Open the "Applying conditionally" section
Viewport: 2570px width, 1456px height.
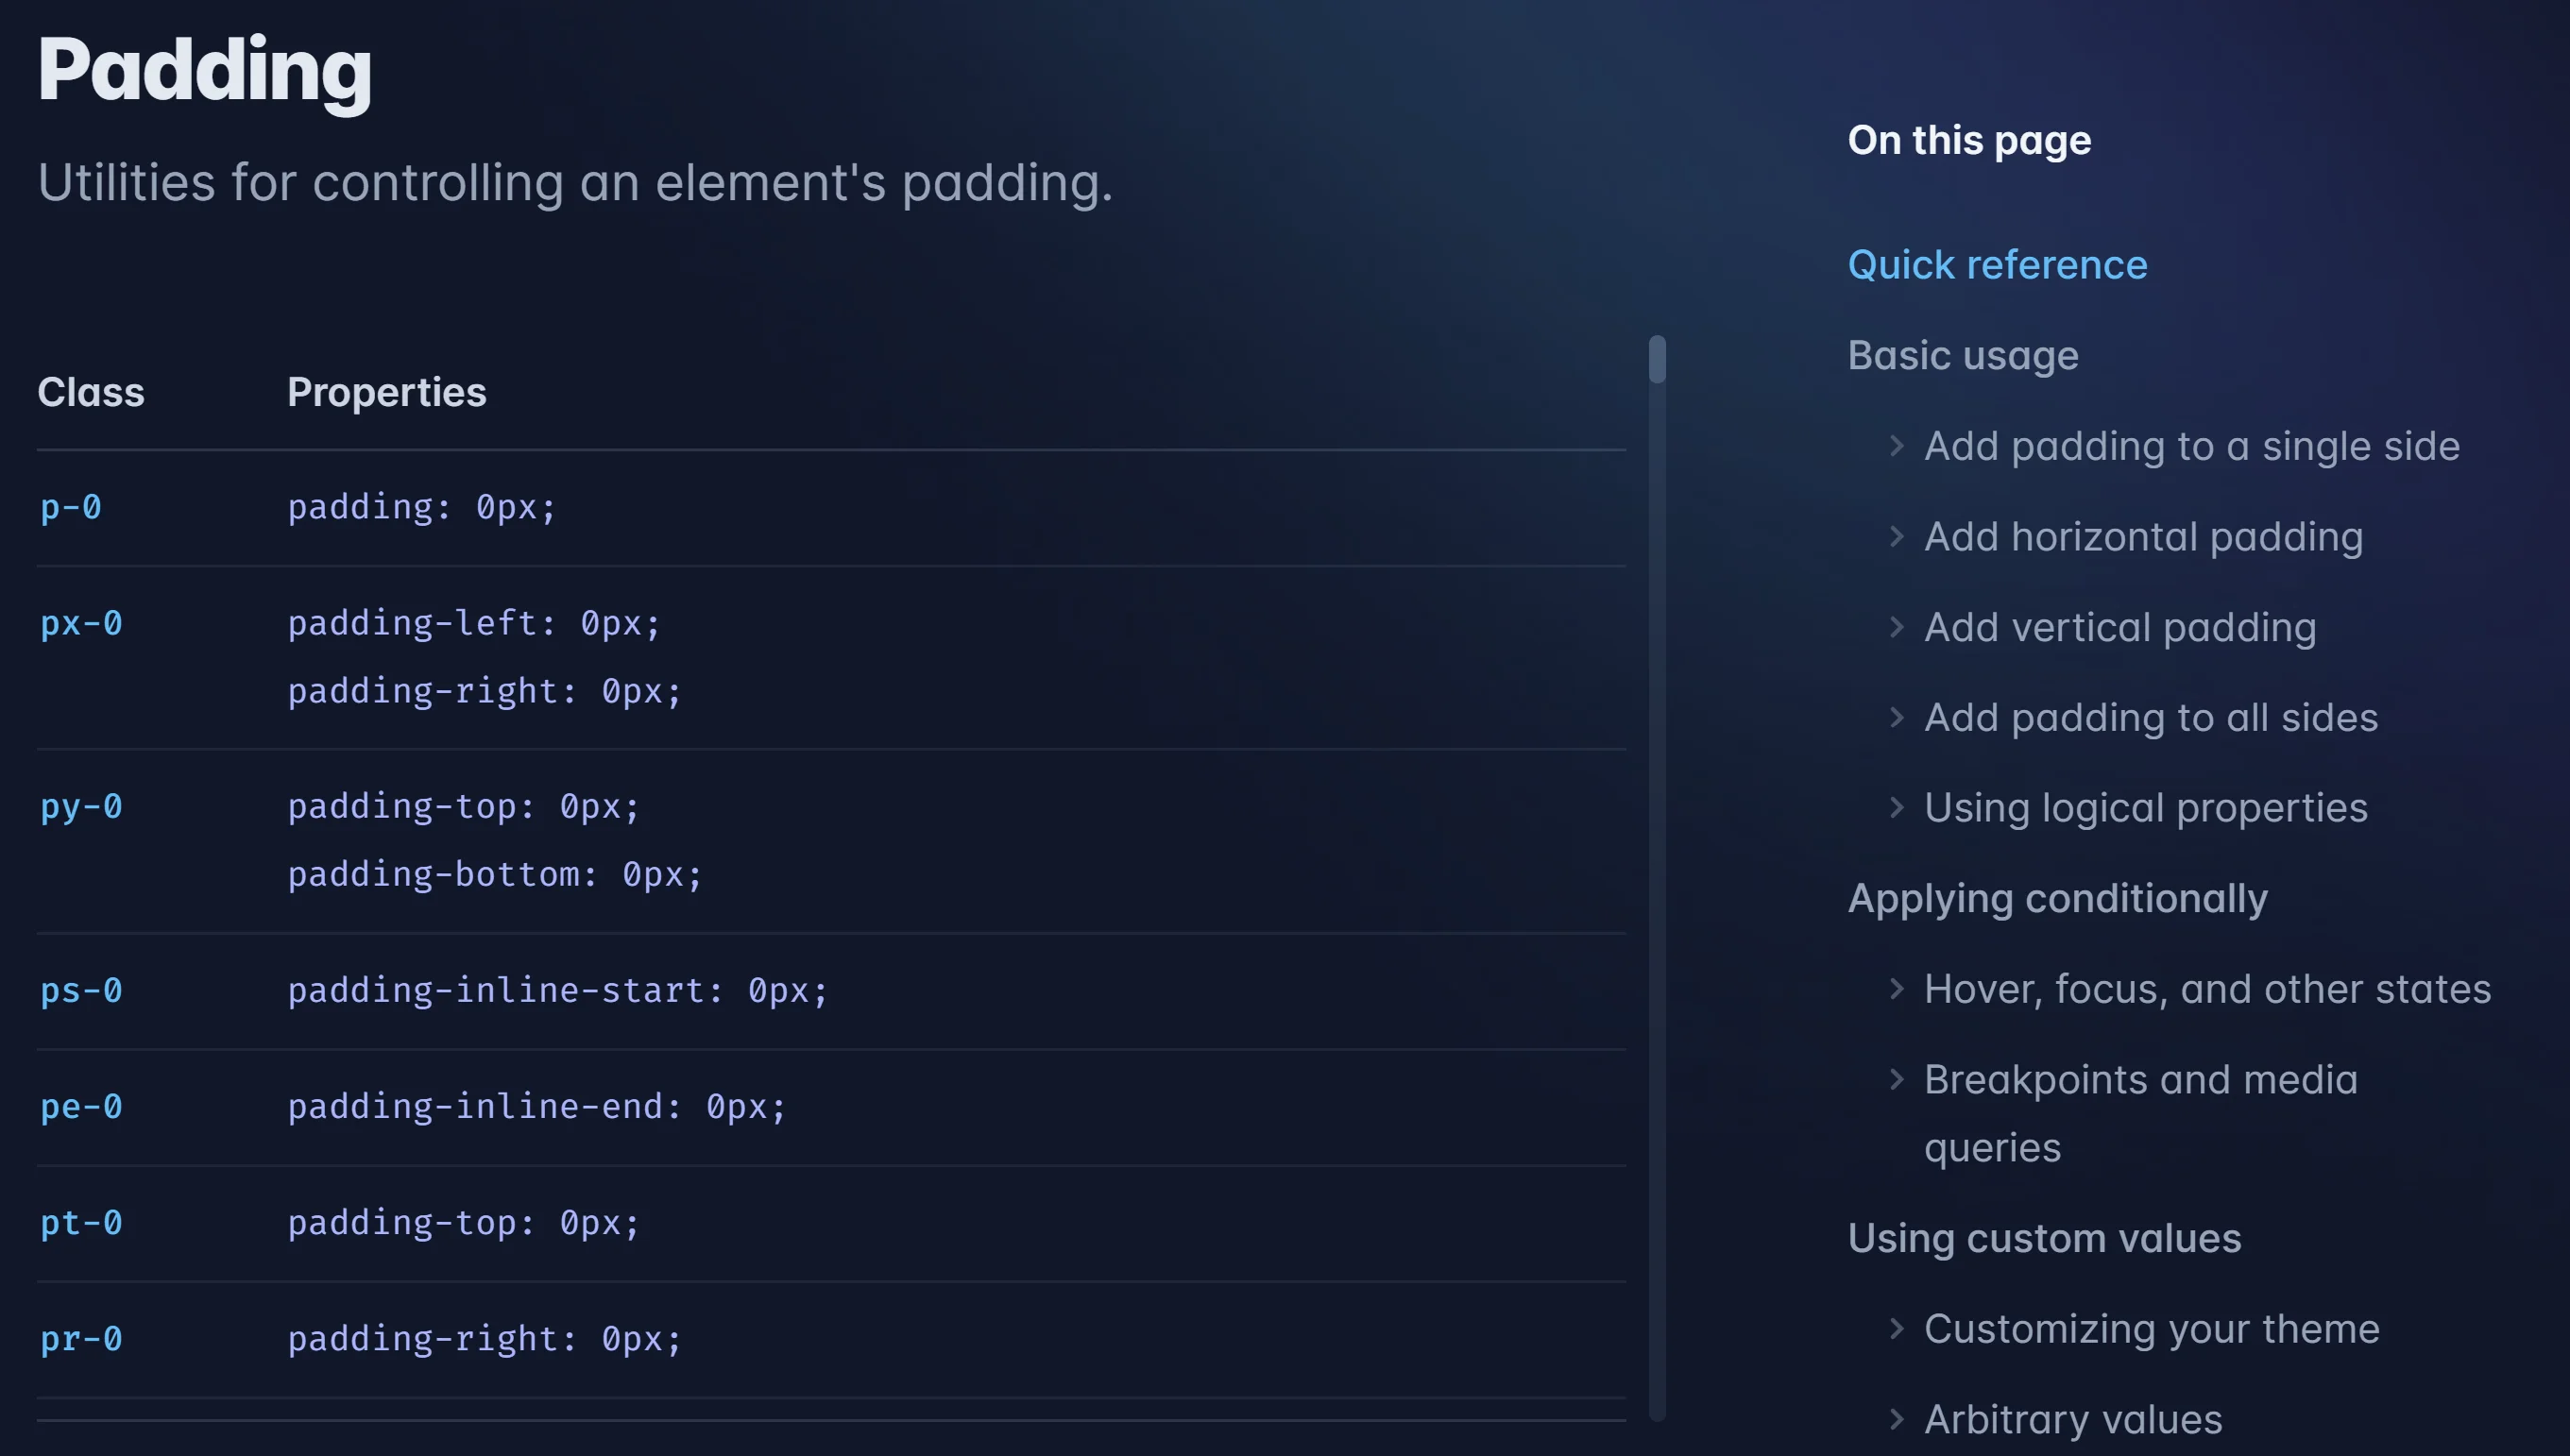[x=2059, y=899]
